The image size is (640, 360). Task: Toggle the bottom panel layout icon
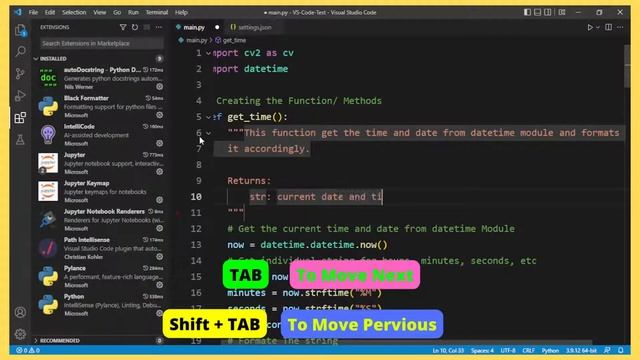click(538, 12)
